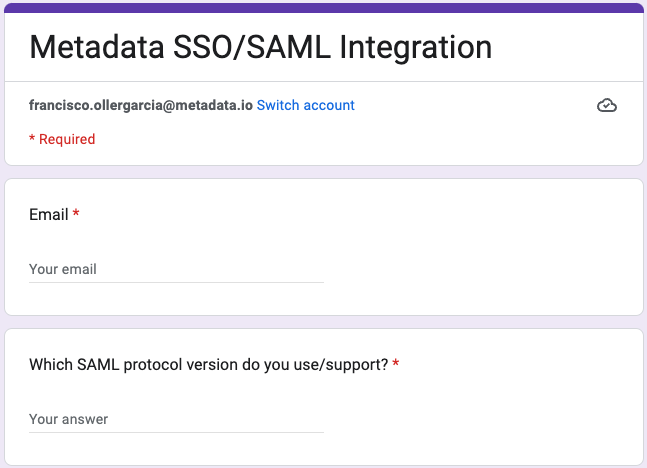Viewport: 647px width, 468px height.
Task: Select the francisco.ollergarcia@metadata.io account address
Action: (140, 105)
